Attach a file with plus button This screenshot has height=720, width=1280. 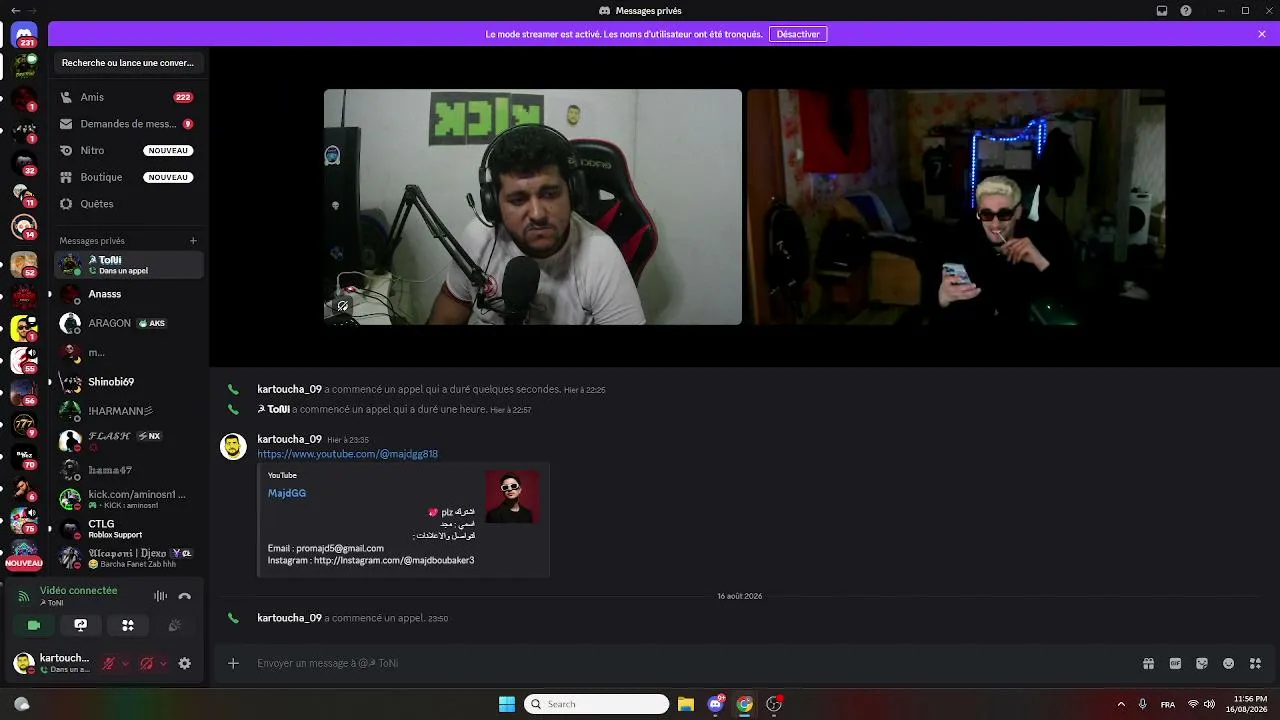click(x=233, y=663)
